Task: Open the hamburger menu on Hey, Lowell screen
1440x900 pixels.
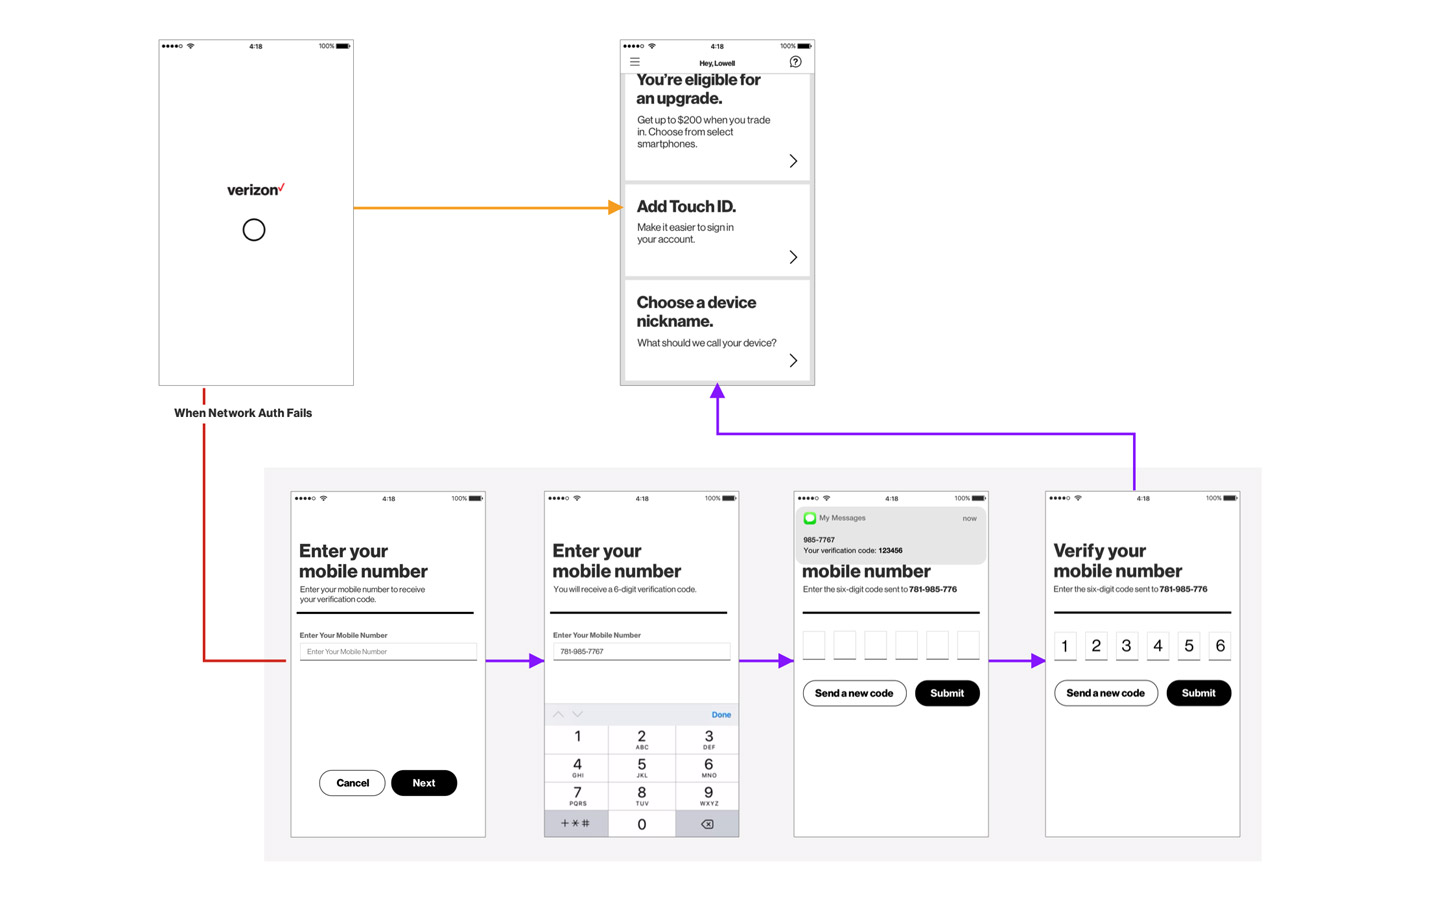Action: point(635,62)
